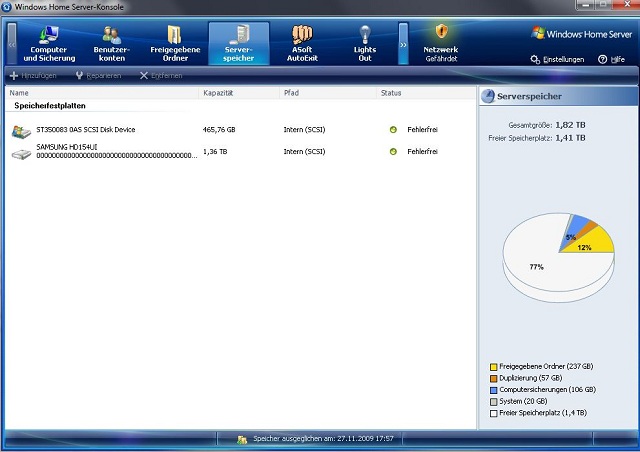Click the Fehlerfrei status of SAMSUNG disk
The height and width of the screenshot is (452, 640).
(x=422, y=151)
